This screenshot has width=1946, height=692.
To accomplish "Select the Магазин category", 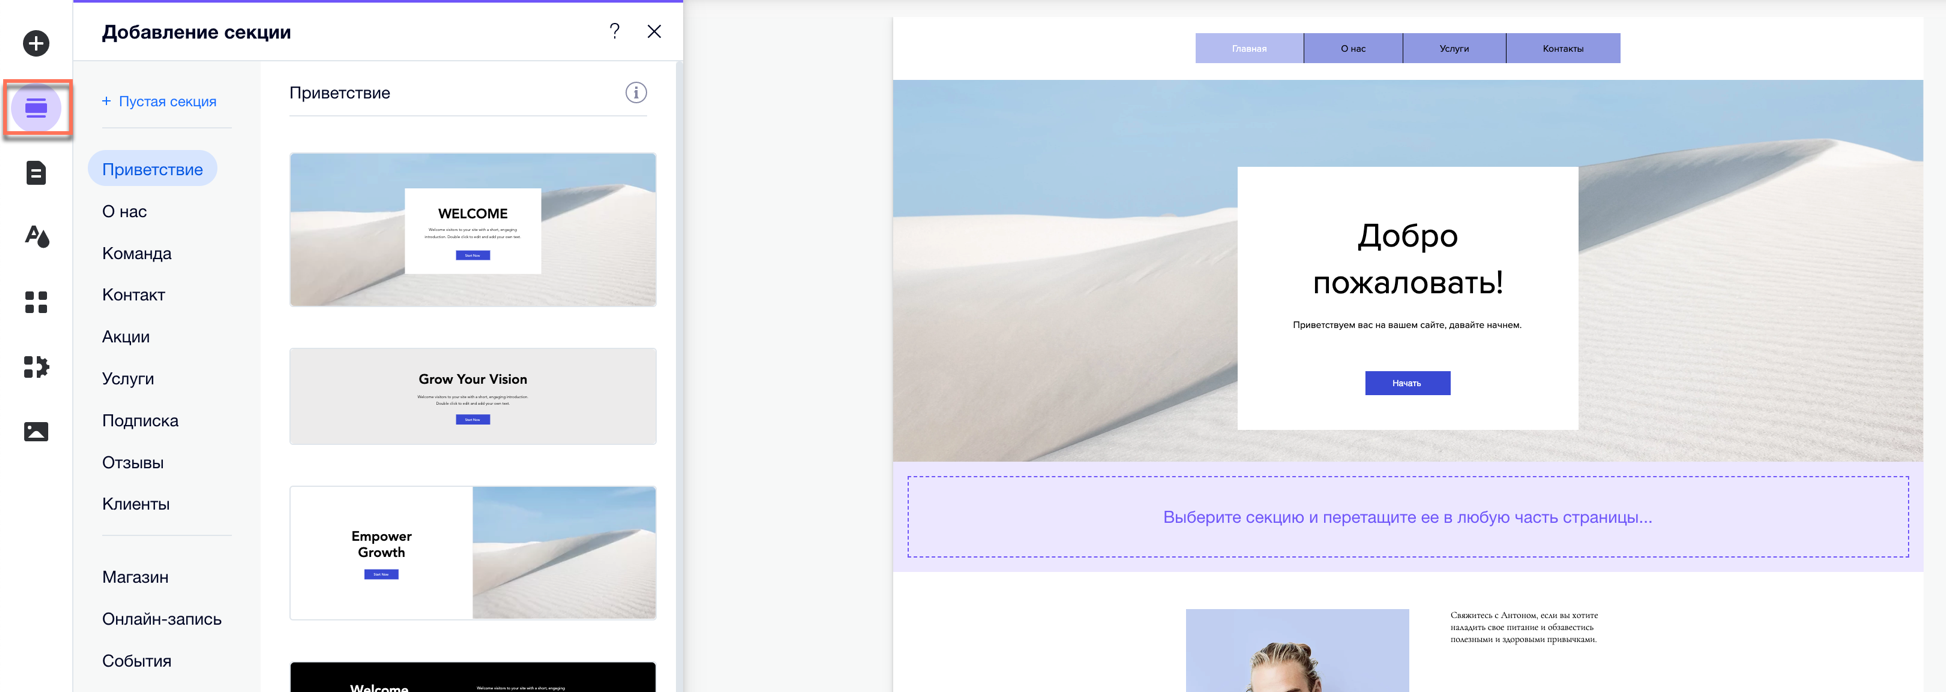I will pos(135,577).
